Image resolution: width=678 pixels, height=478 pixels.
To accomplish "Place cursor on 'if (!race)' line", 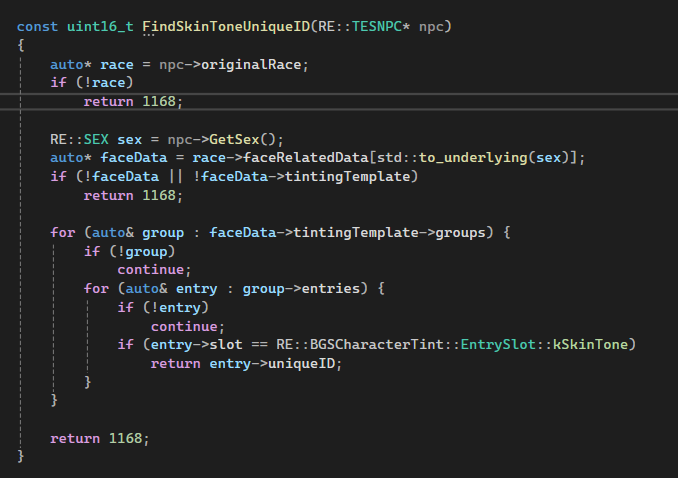I will [x=92, y=83].
